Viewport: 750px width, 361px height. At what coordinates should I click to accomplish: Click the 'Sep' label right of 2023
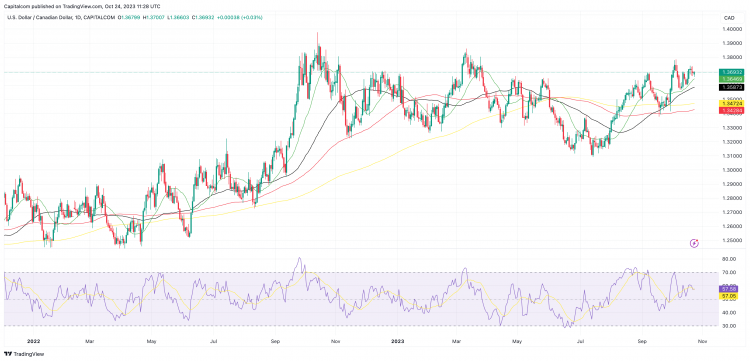pos(643,342)
